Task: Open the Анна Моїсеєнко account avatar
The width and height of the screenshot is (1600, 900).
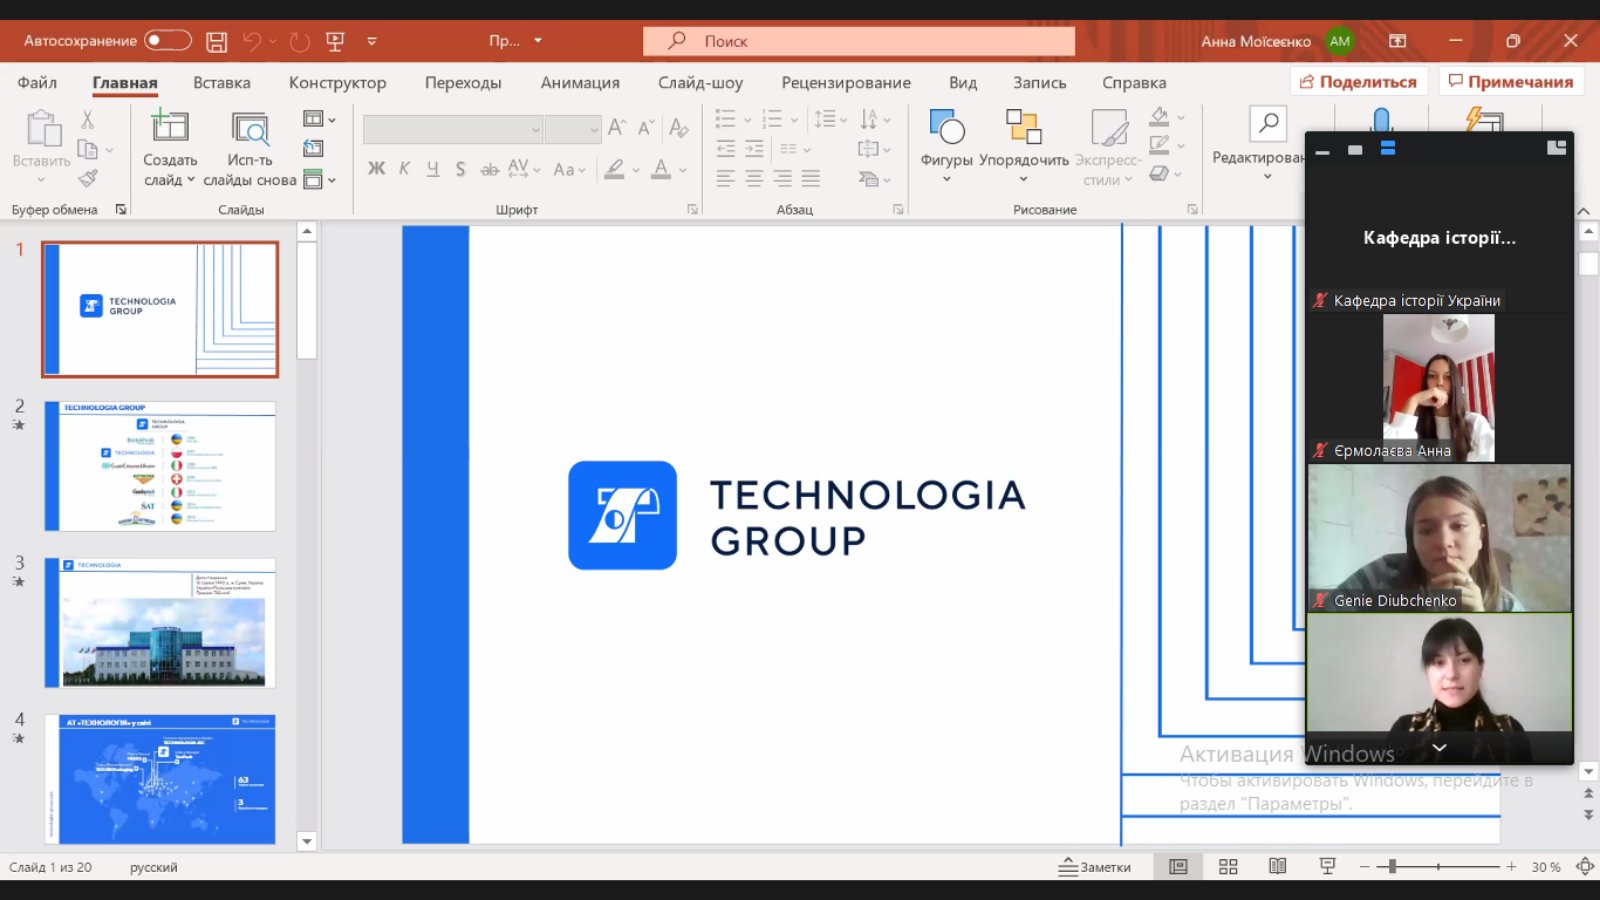Action: pyautogui.click(x=1339, y=41)
